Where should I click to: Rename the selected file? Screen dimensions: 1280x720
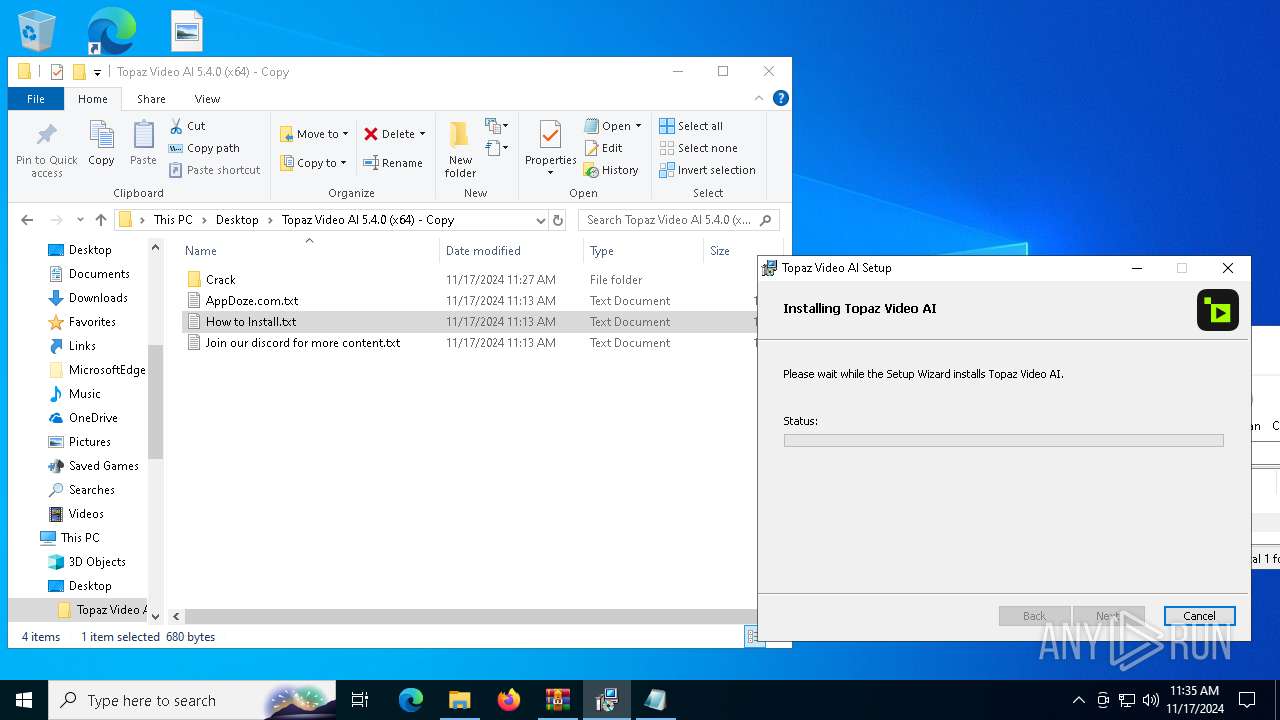(392, 163)
